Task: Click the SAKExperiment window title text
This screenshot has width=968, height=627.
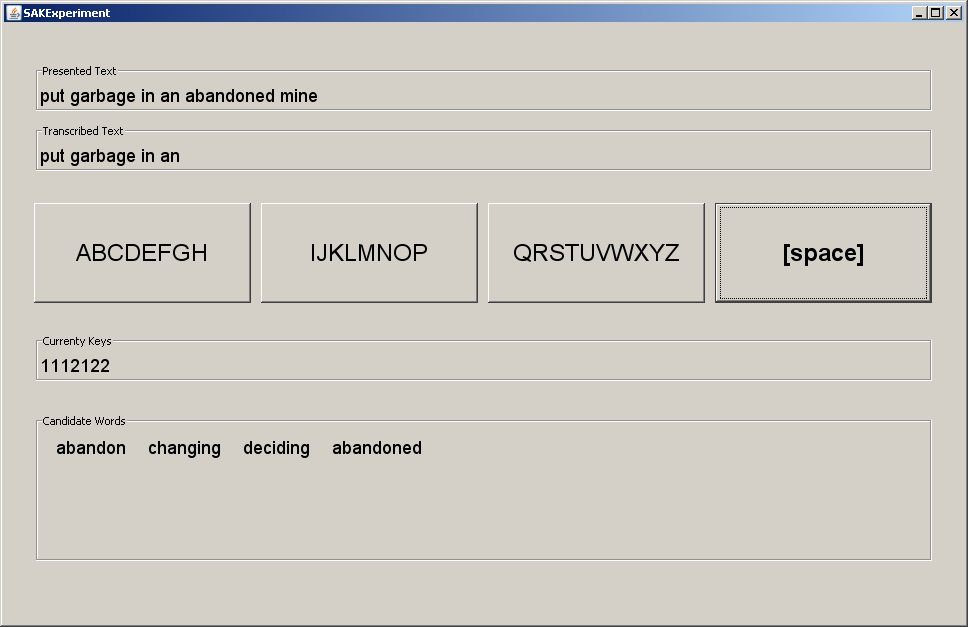Action: pyautogui.click(x=67, y=13)
